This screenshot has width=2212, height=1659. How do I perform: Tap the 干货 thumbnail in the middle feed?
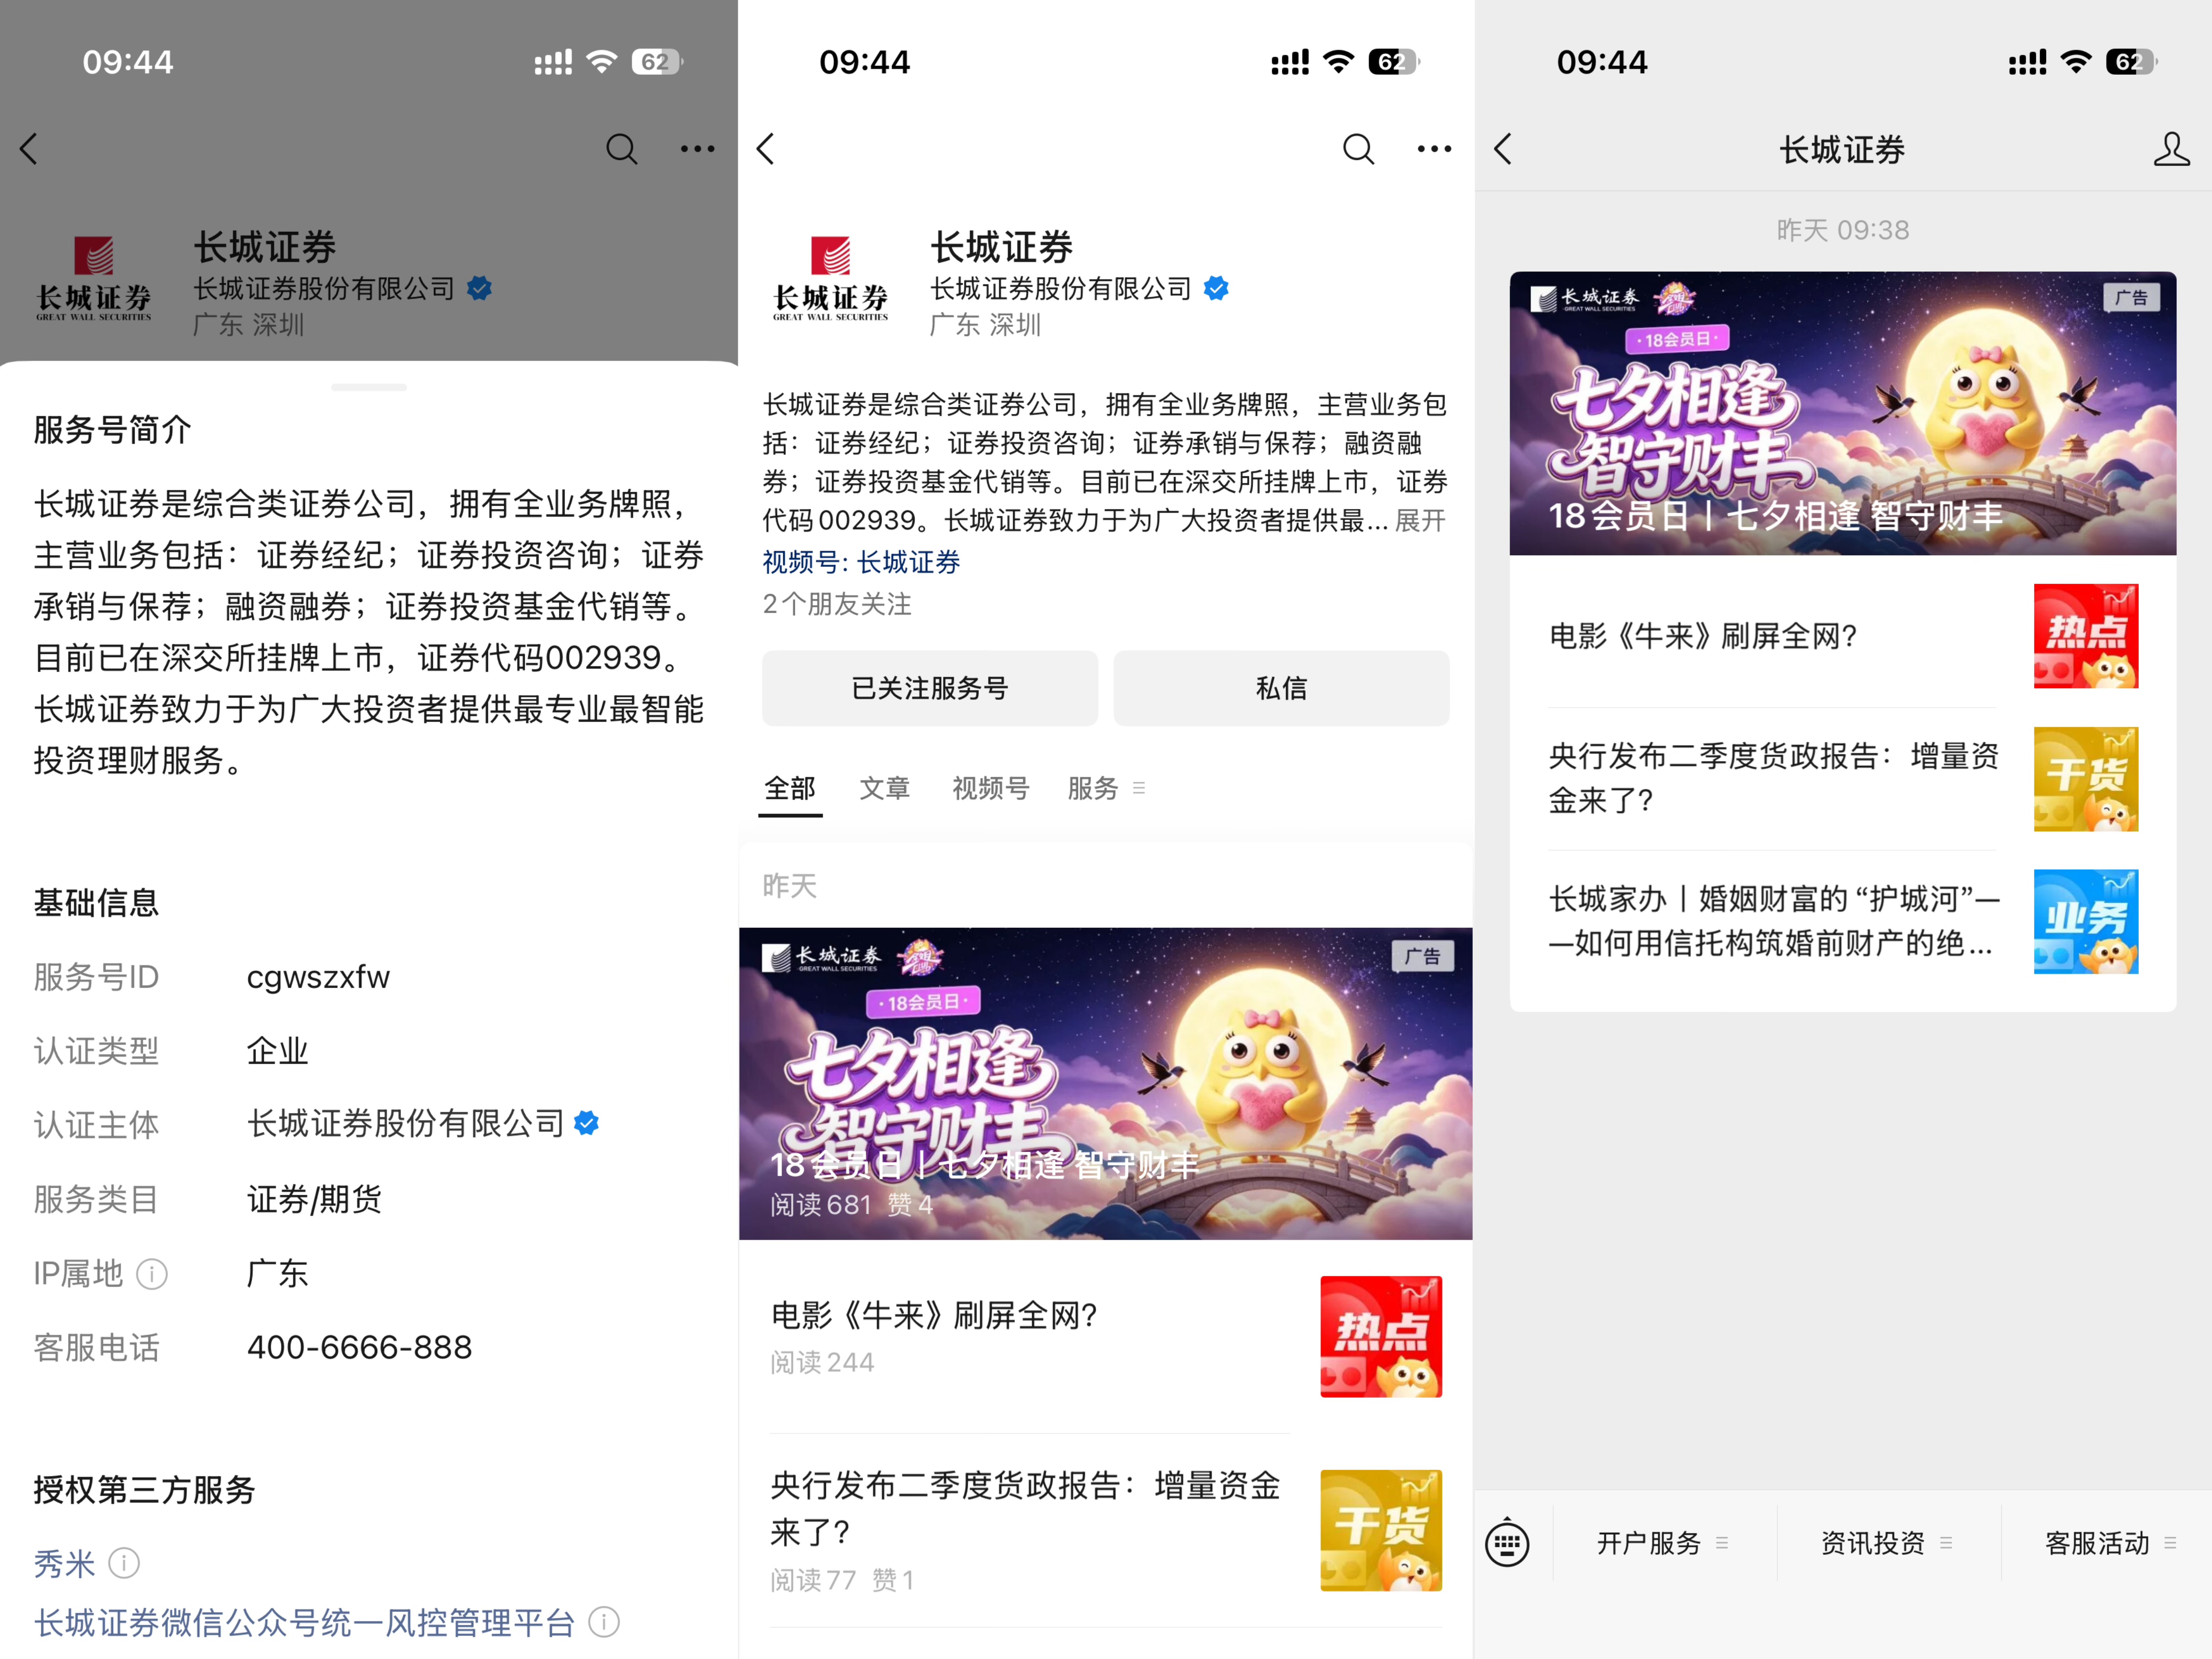pos(1381,1530)
